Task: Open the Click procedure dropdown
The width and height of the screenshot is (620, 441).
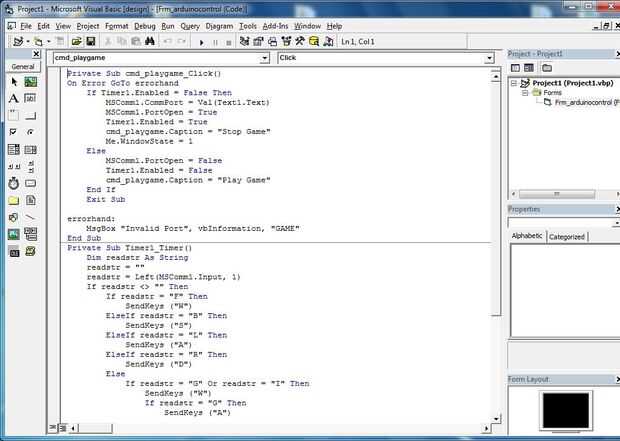Action: (489, 58)
